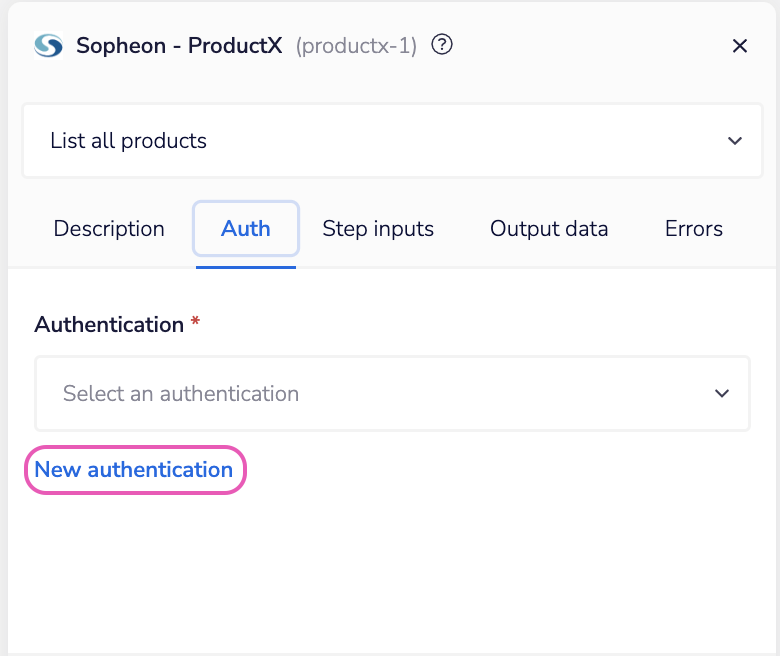View the Errors tab

[694, 229]
